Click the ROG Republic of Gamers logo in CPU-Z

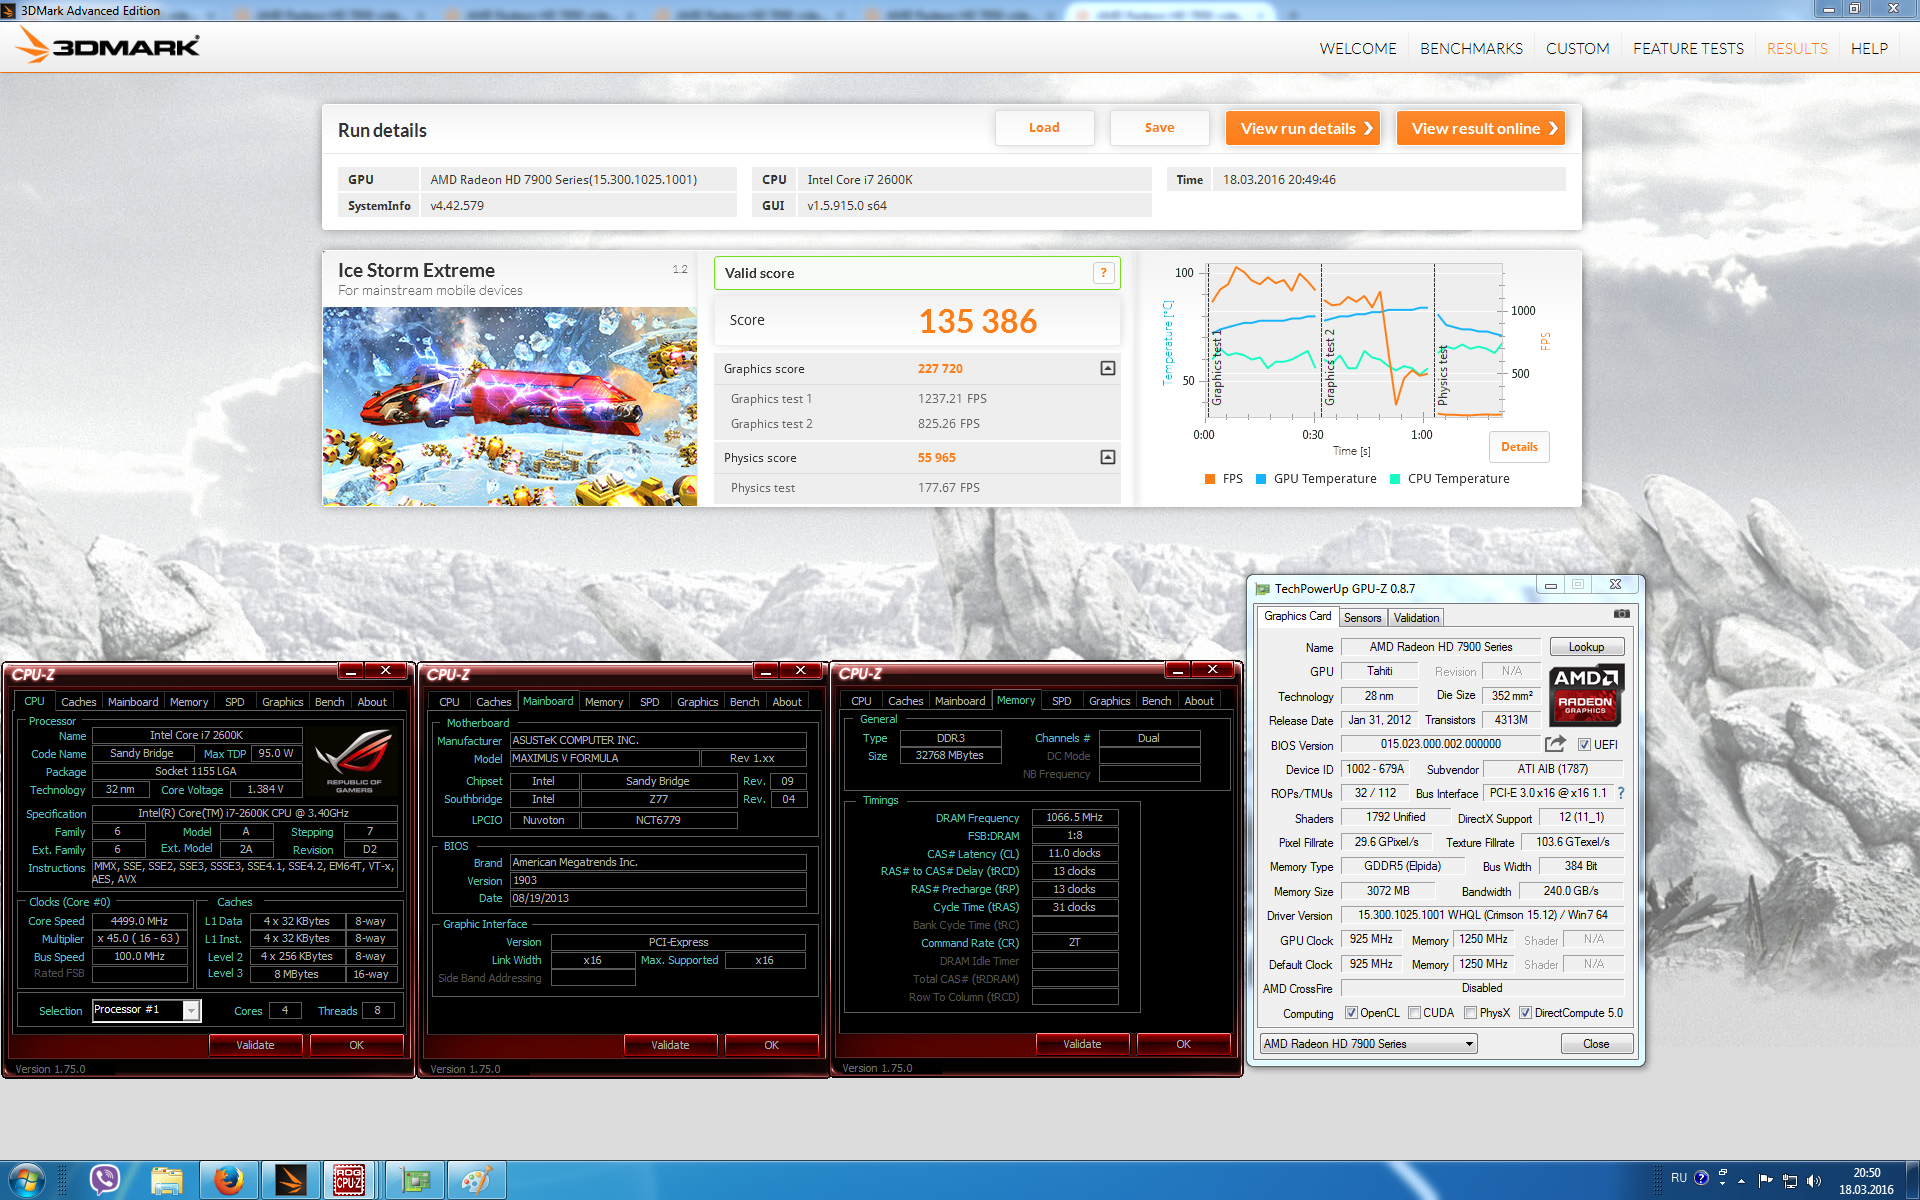tap(354, 760)
